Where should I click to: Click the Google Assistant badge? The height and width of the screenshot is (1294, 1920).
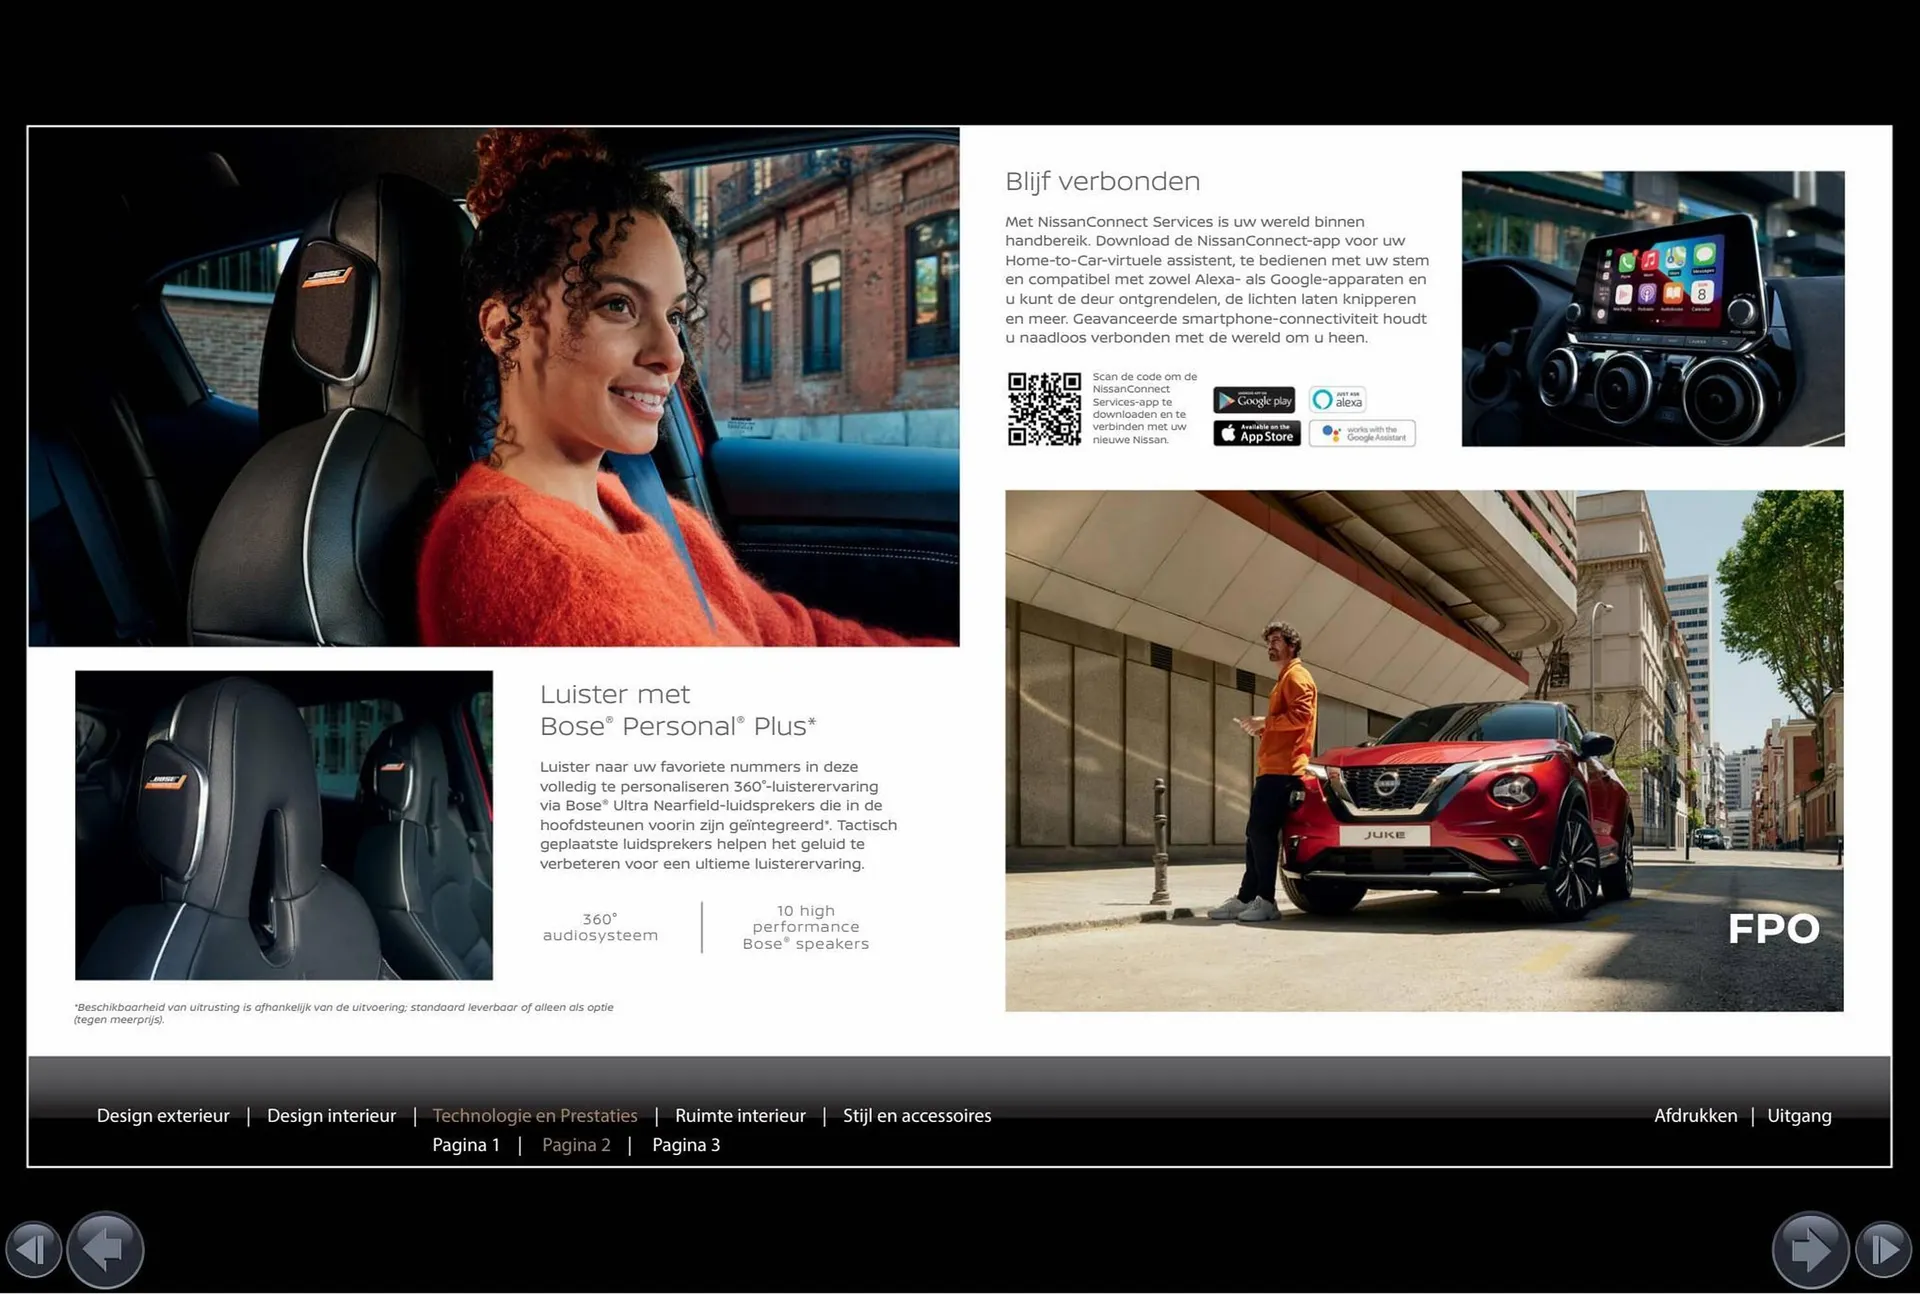click(x=1362, y=433)
